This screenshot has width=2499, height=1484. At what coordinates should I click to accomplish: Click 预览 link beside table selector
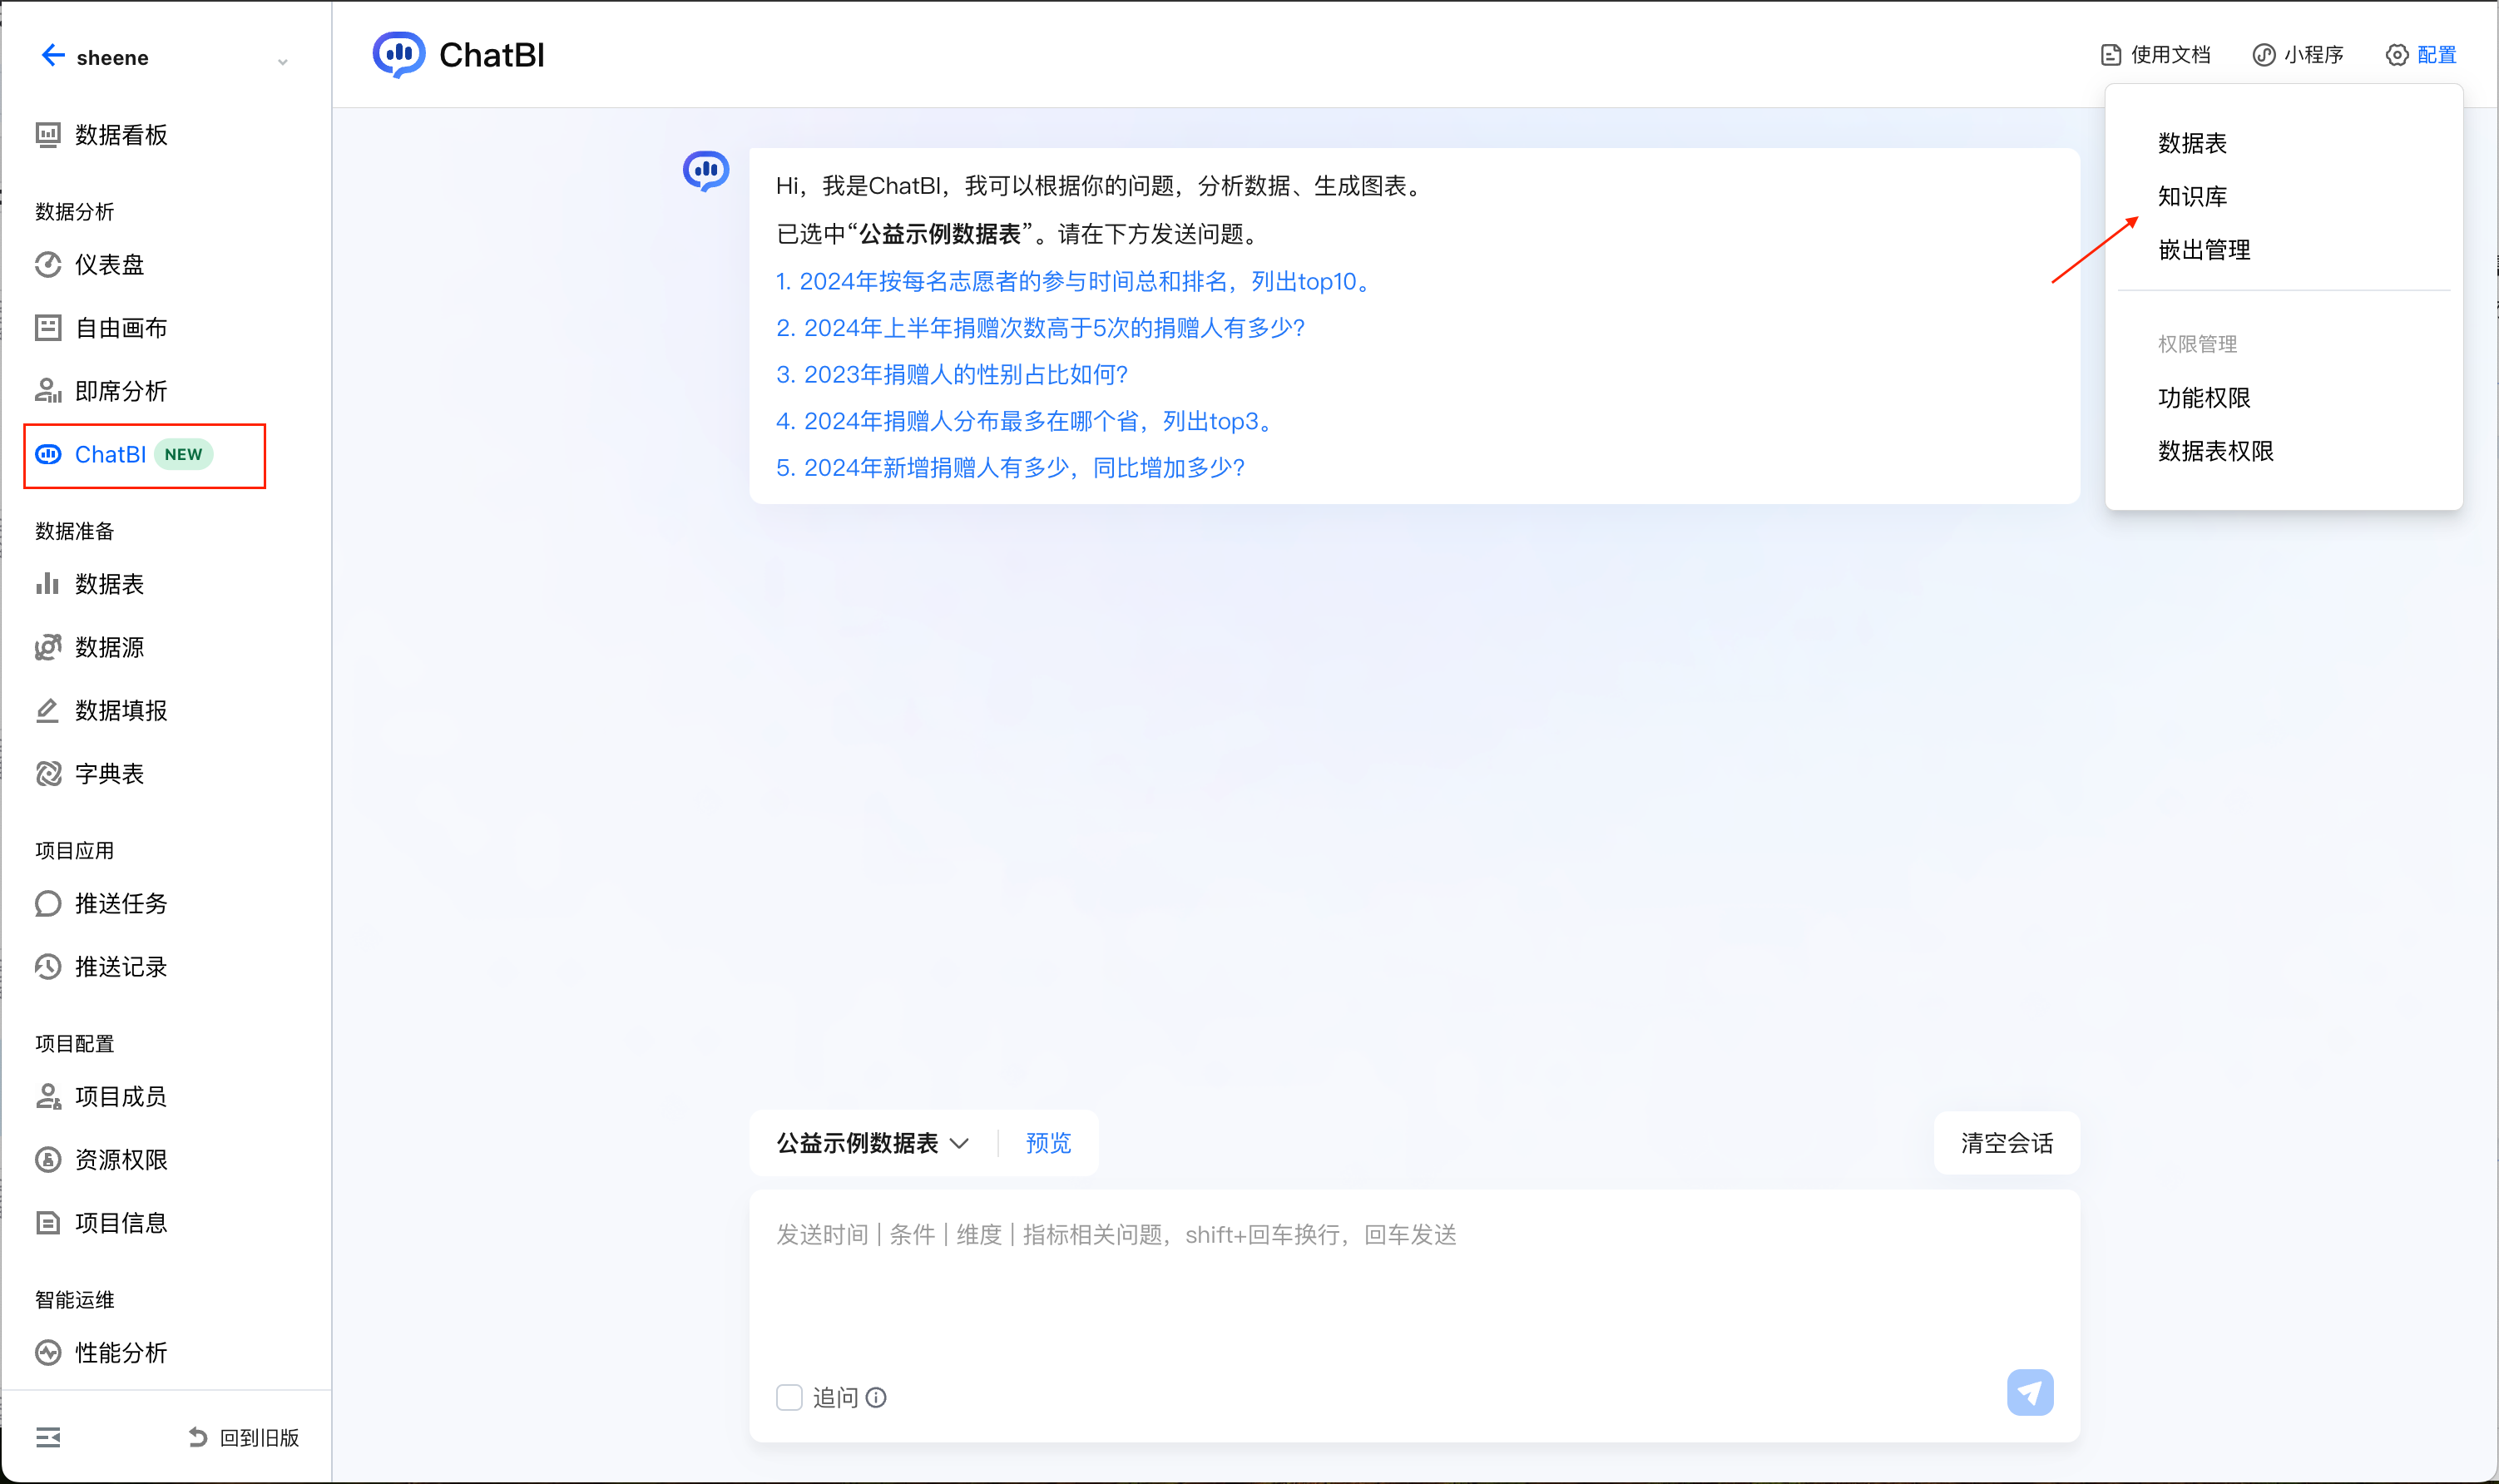(x=1048, y=1143)
